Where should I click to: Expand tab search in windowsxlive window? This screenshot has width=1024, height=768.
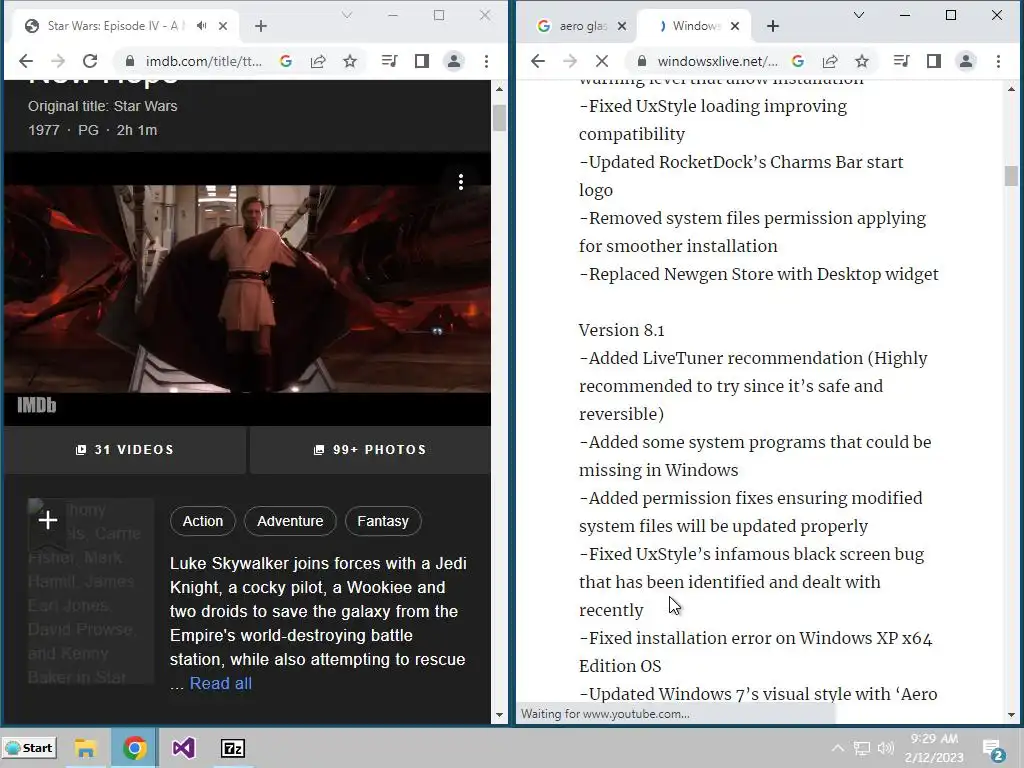859,15
